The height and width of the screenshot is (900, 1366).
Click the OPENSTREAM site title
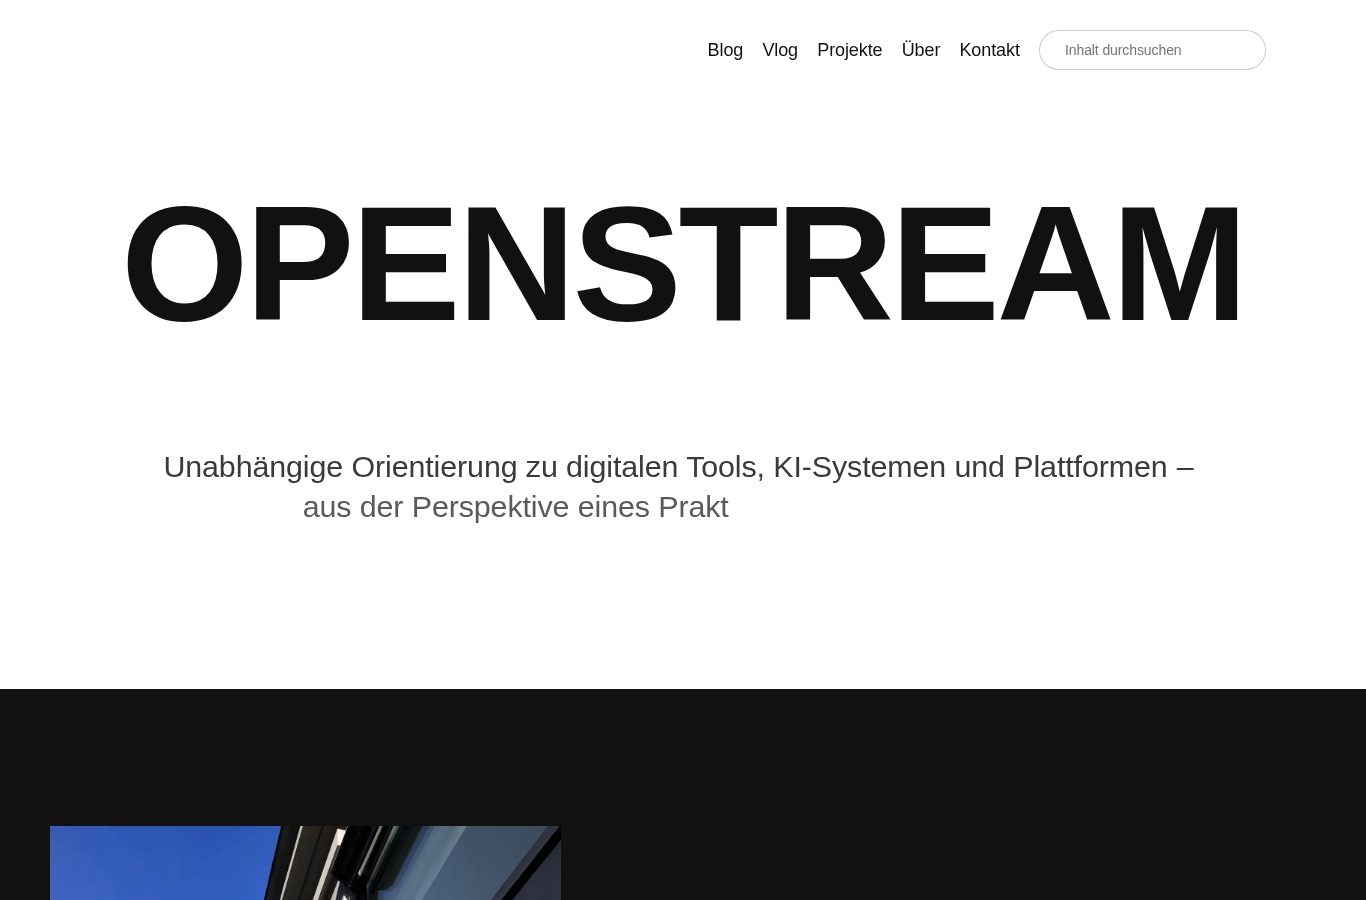(683, 264)
